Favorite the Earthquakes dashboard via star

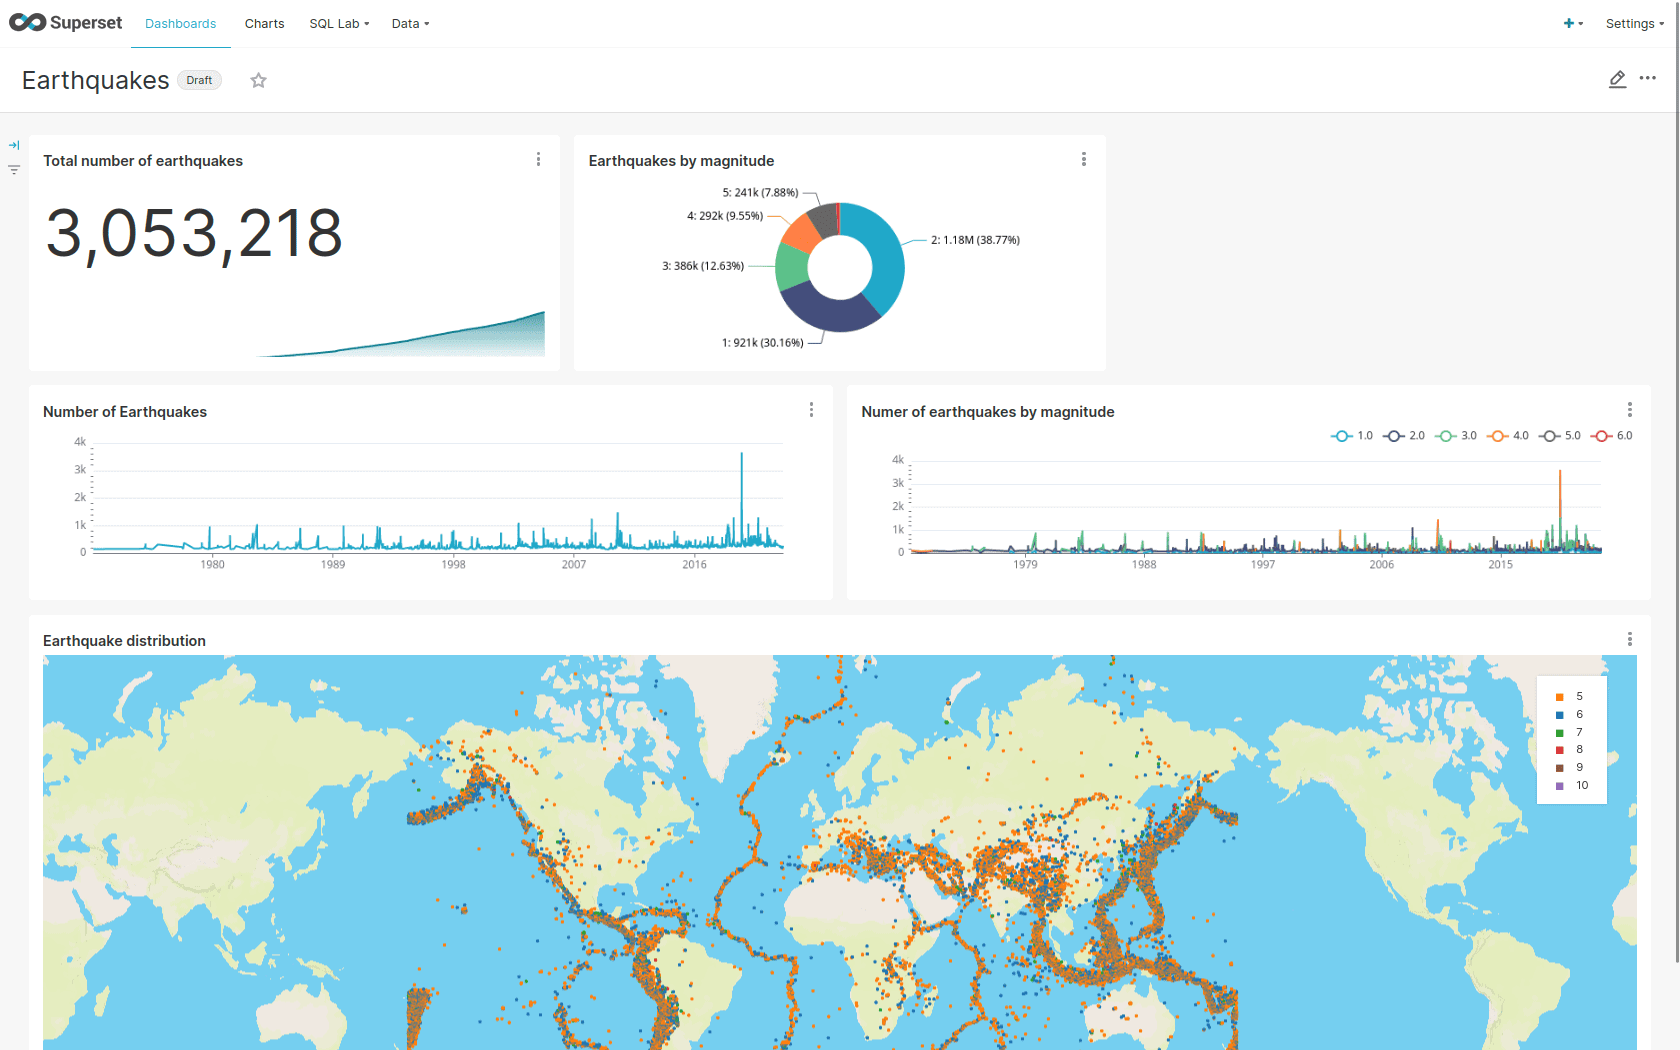click(258, 80)
